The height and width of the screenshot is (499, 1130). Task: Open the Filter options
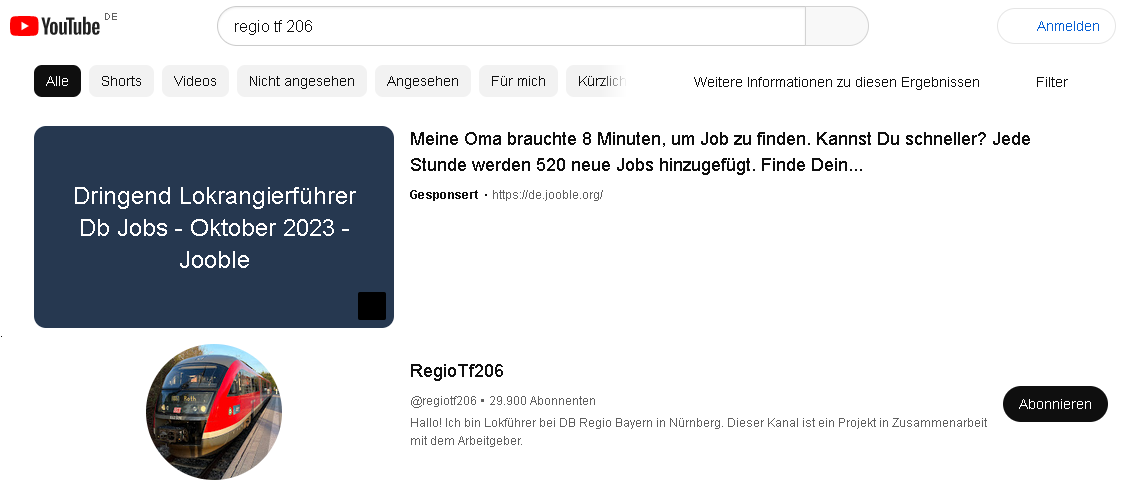pos(1051,81)
